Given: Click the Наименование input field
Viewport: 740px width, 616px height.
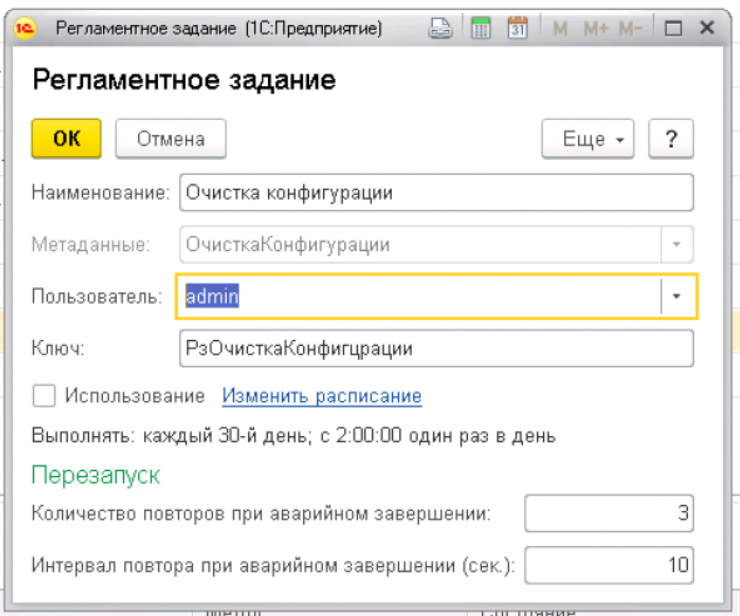Looking at the screenshot, I should coord(437,193).
